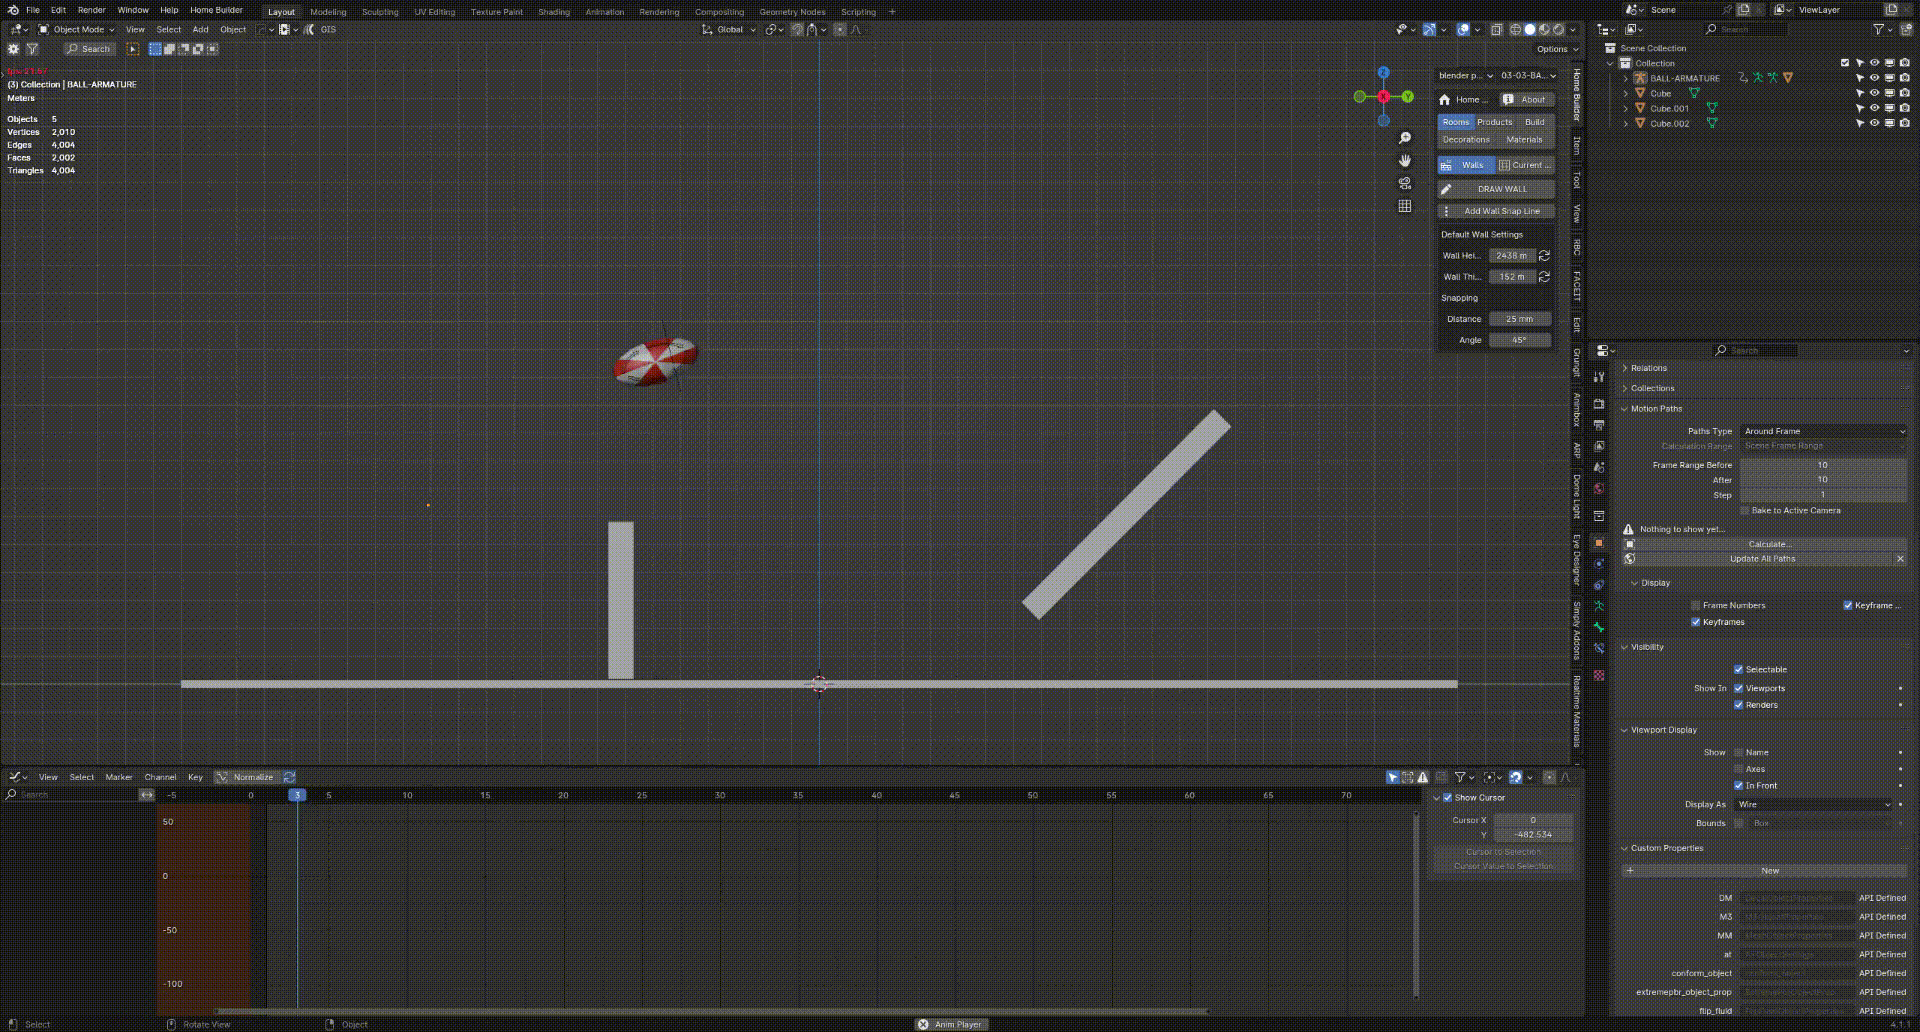Click Add Wall Snap Line button
Image resolution: width=1920 pixels, height=1032 pixels.
pos(1496,211)
